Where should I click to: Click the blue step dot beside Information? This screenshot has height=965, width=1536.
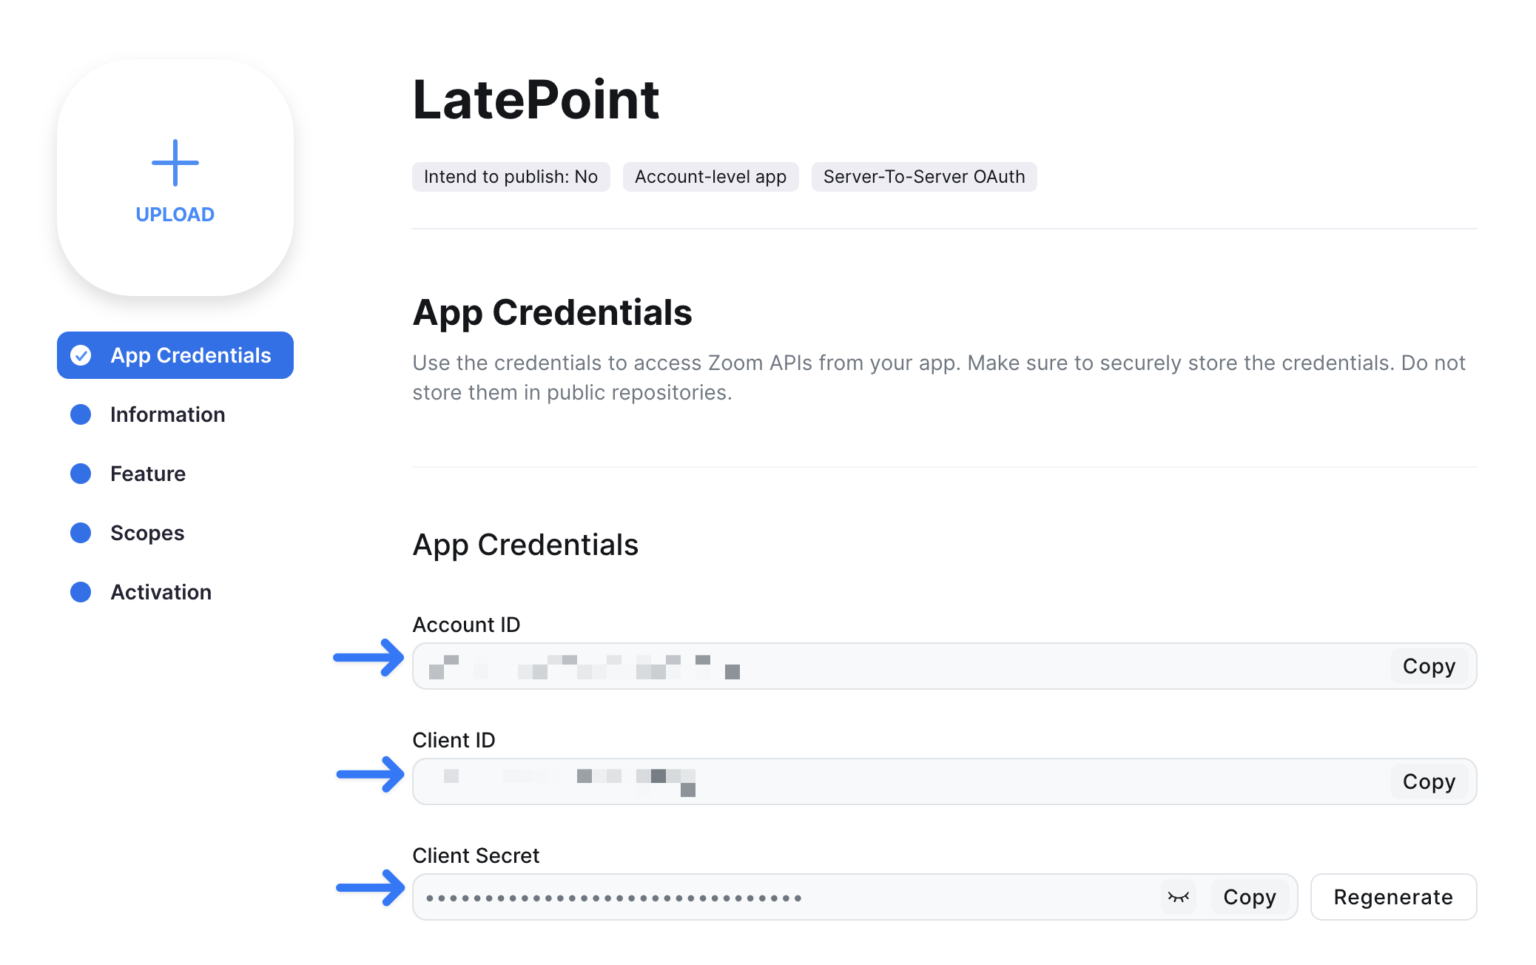pyautogui.click(x=80, y=414)
